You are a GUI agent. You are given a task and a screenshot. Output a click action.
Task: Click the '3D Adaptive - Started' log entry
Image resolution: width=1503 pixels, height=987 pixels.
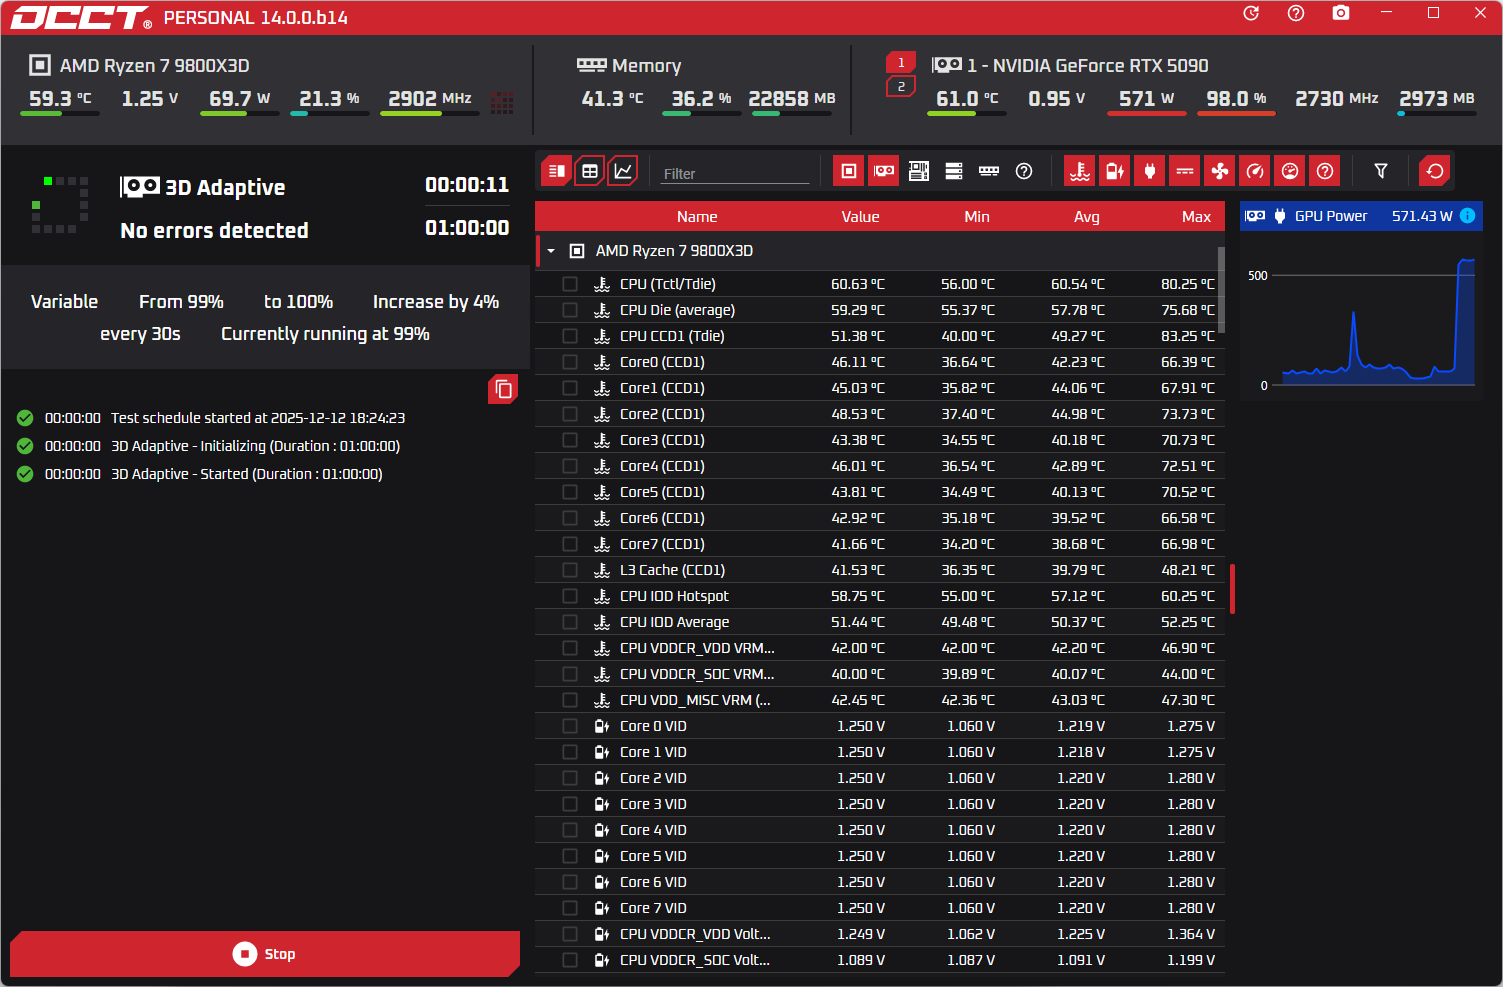[x=247, y=474]
